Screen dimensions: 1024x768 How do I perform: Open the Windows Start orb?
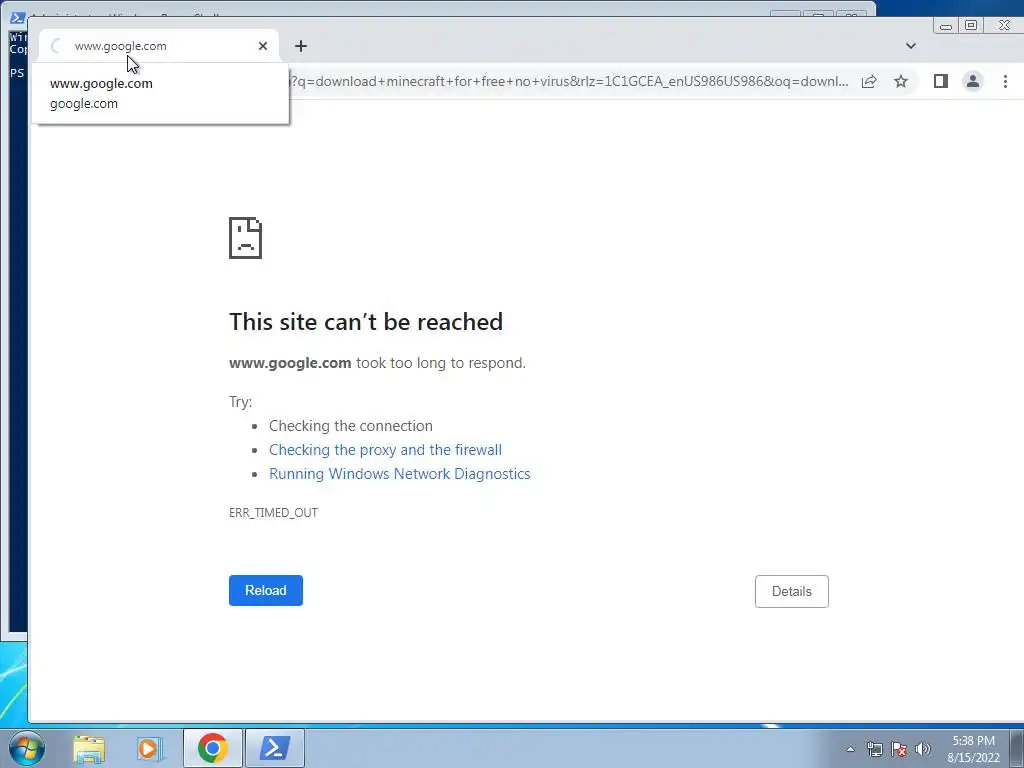[x=27, y=748]
